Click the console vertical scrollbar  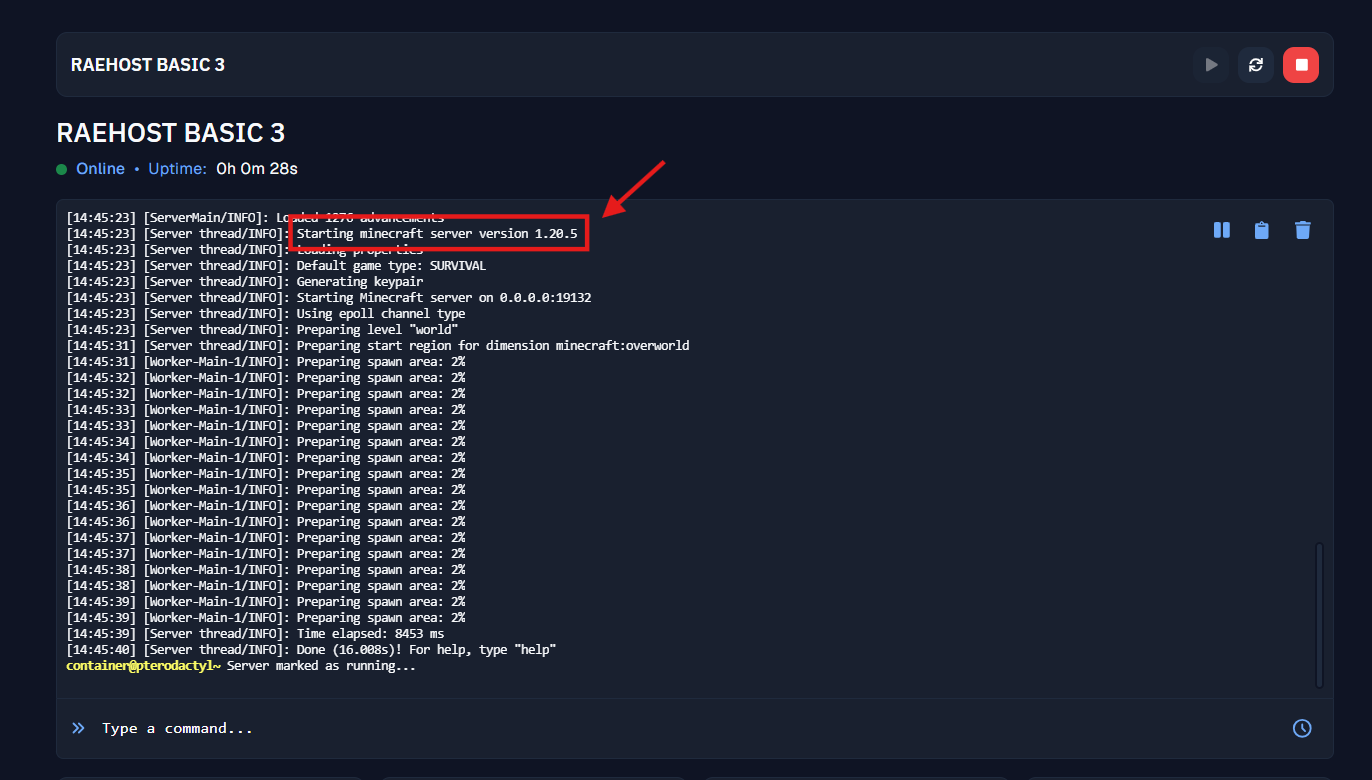click(x=1319, y=615)
